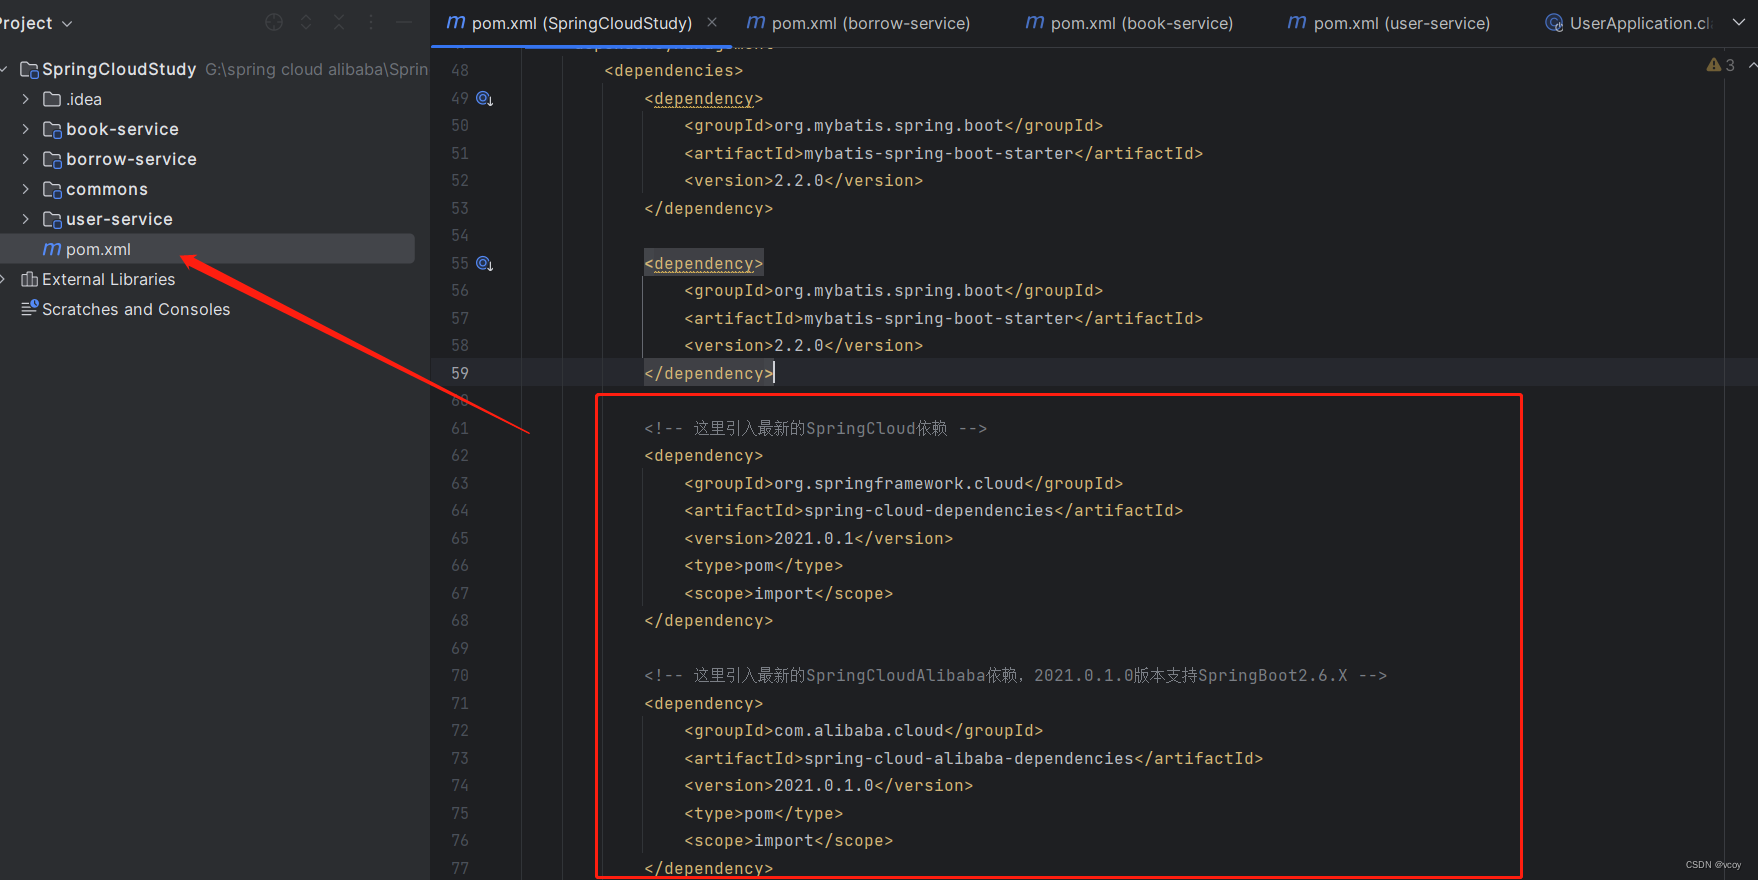Image resolution: width=1758 pixels, height=880 pixels.
Task: Expand the book-service module
Action: 26,129
